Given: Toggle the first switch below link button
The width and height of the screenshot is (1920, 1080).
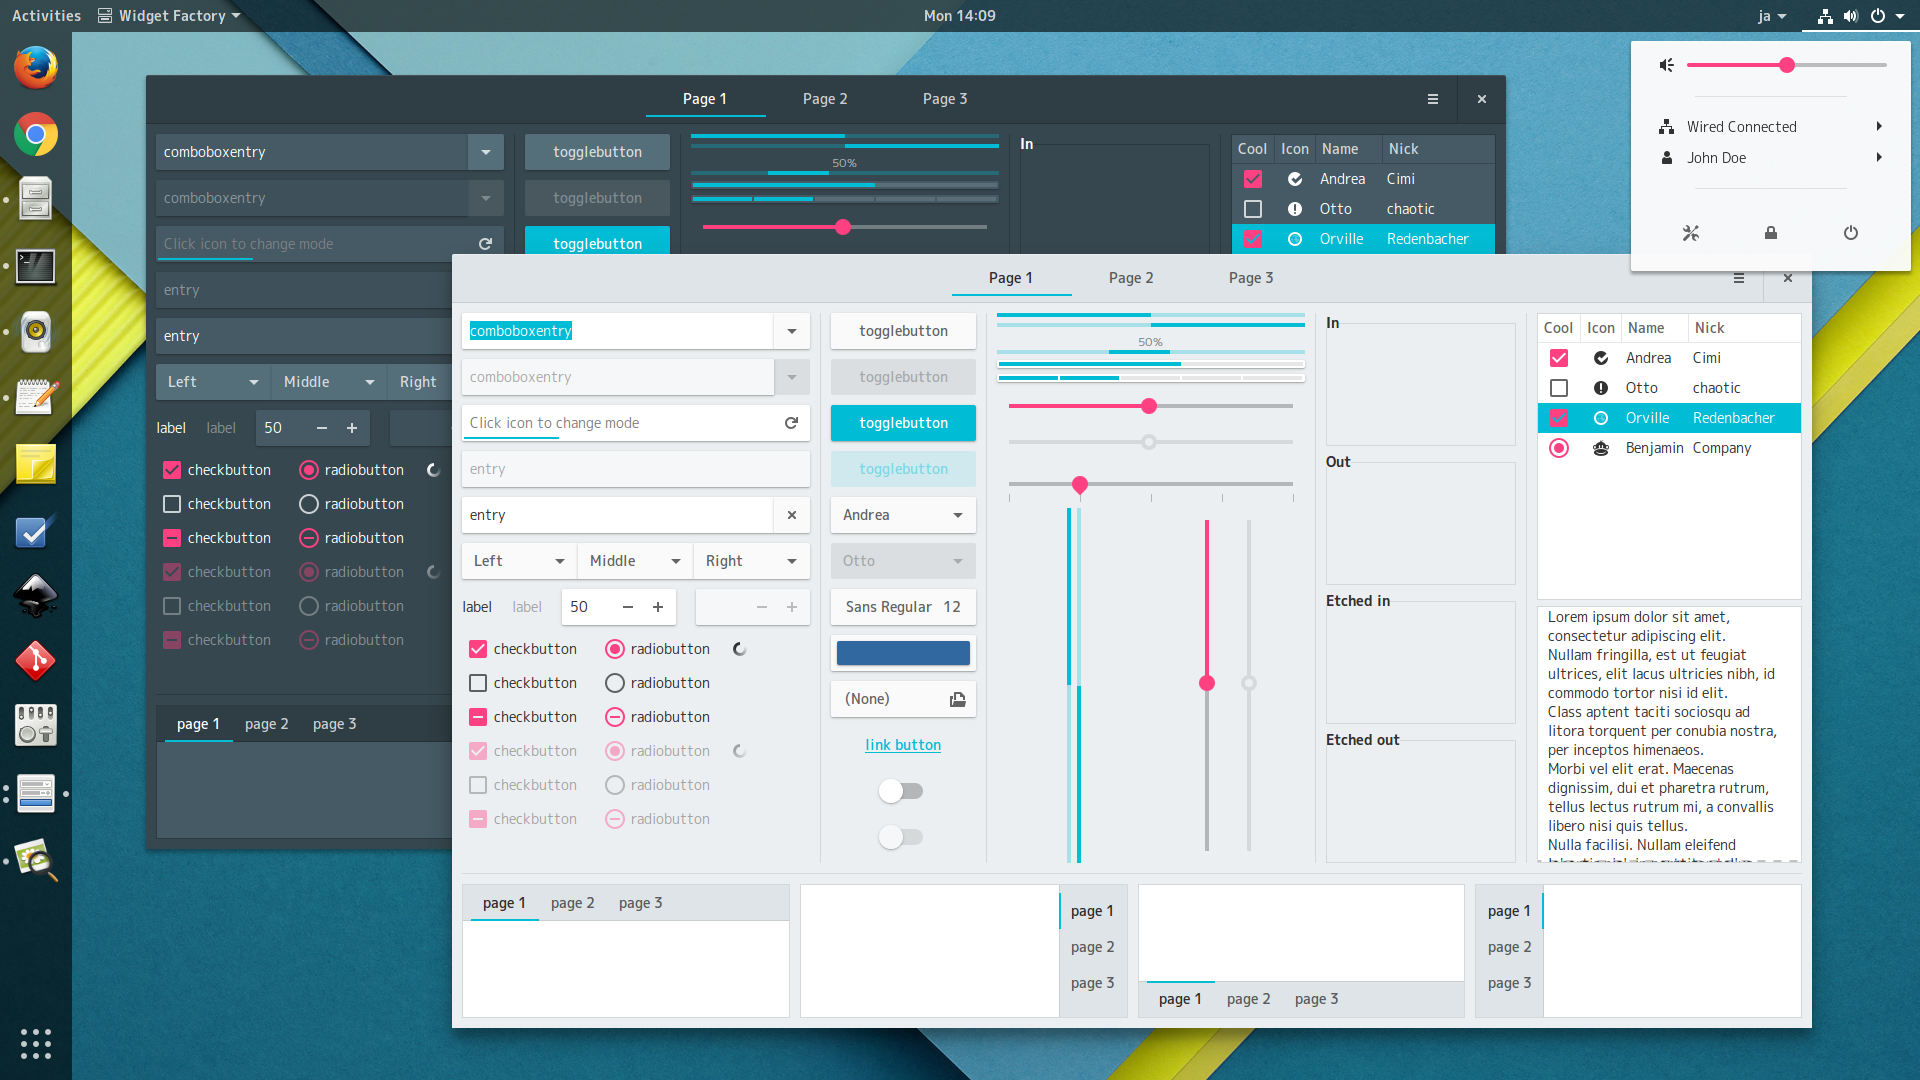Looking at the screenshot, I should (x=901, y=791).
